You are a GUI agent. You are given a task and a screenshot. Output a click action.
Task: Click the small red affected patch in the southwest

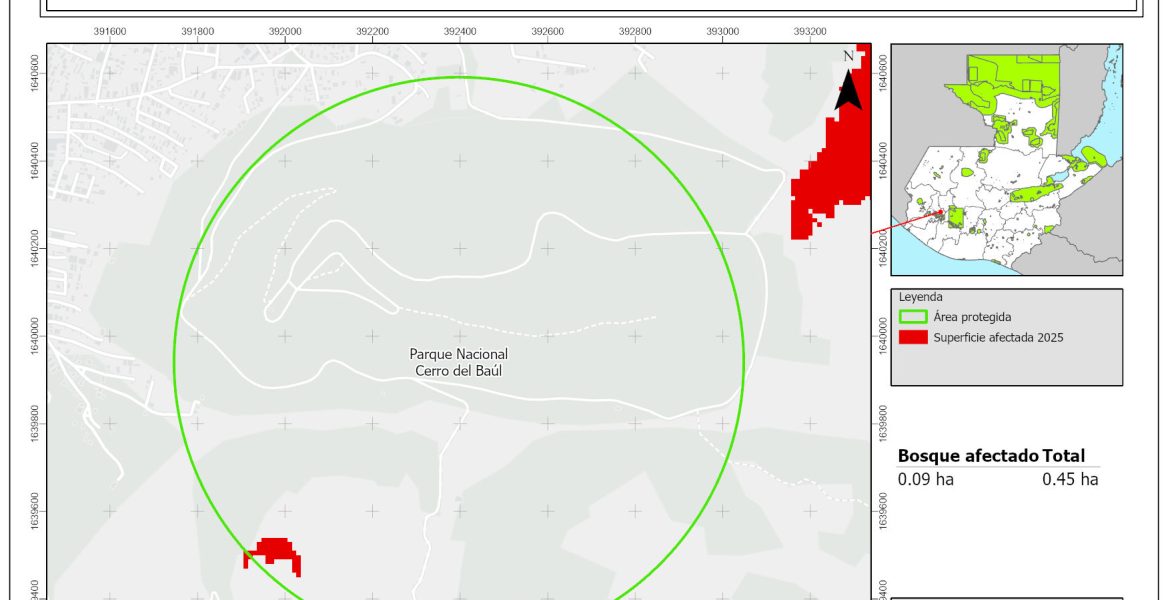(274, 552)
